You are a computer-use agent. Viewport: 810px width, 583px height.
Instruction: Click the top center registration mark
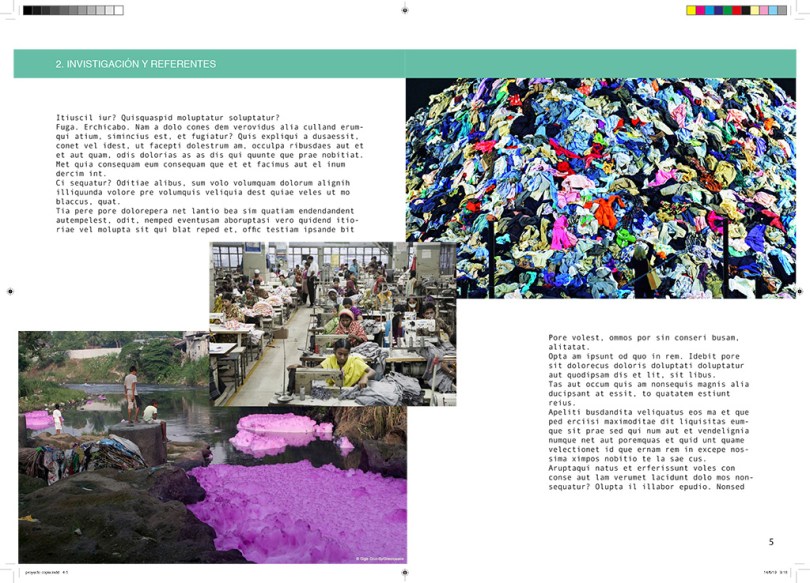tap(405, 10)
